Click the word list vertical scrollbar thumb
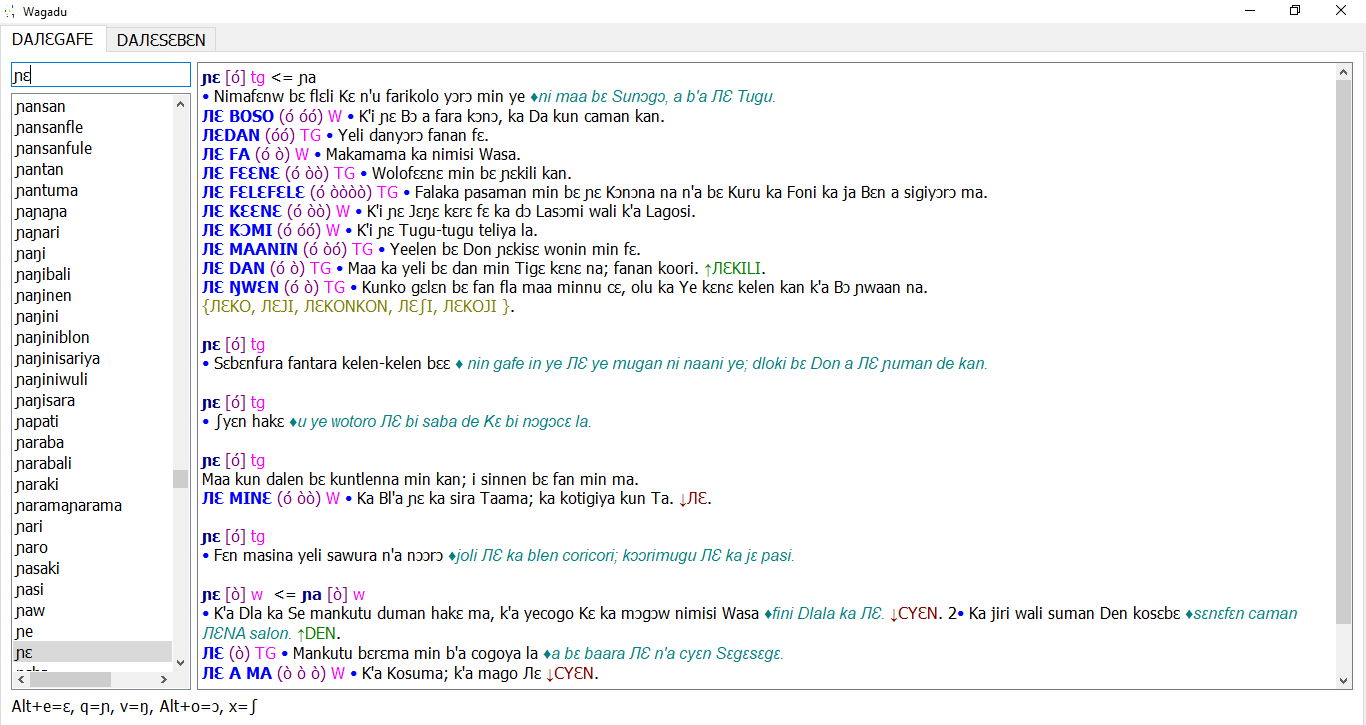Image resolution: width=1366 pixels, height=725 pixels. (181, 479)
